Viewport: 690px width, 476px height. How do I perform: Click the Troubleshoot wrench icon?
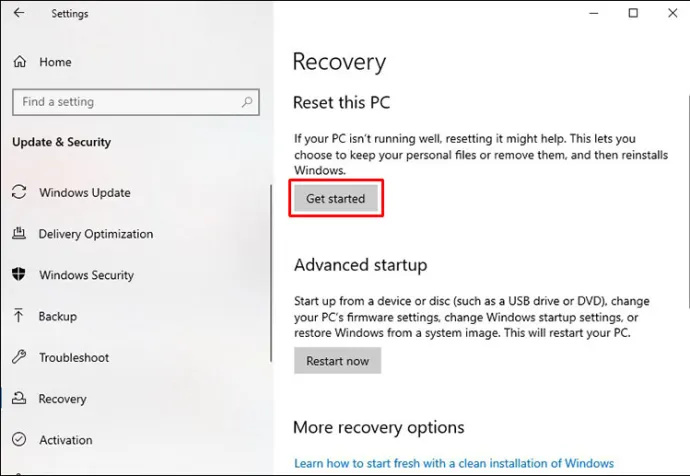(19, 357)
